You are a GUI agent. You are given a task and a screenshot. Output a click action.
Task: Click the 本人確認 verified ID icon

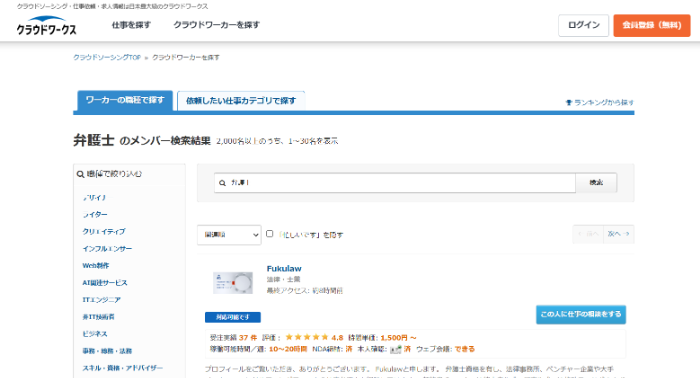pos(396,349)
